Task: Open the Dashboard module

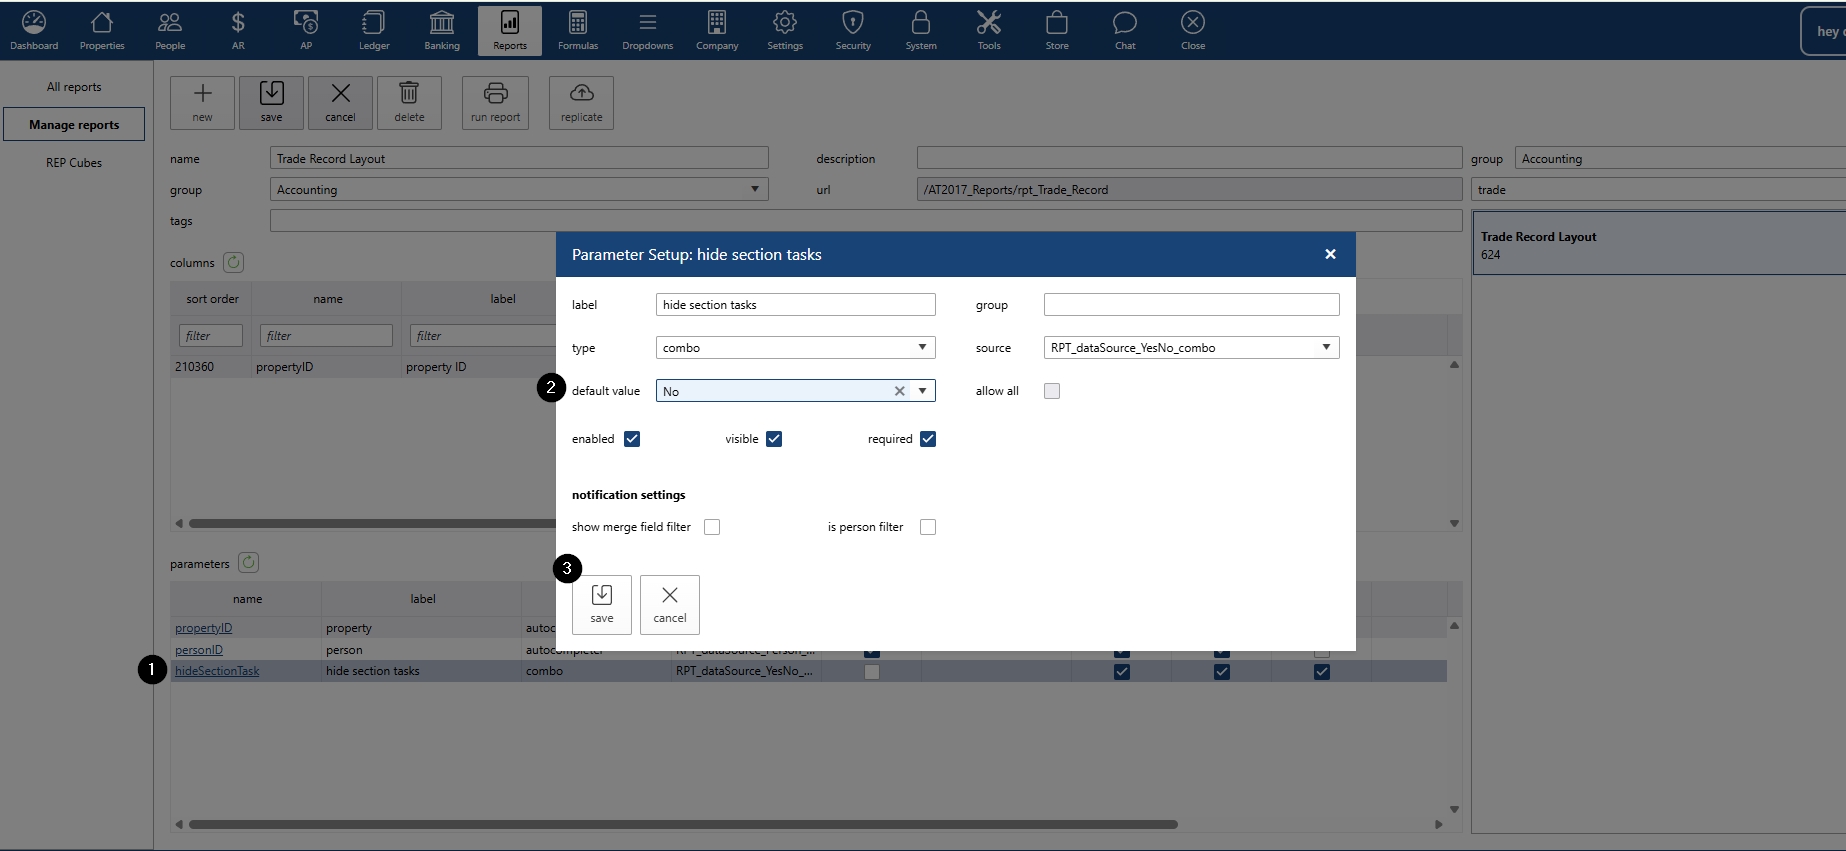Action: (34, 31)
